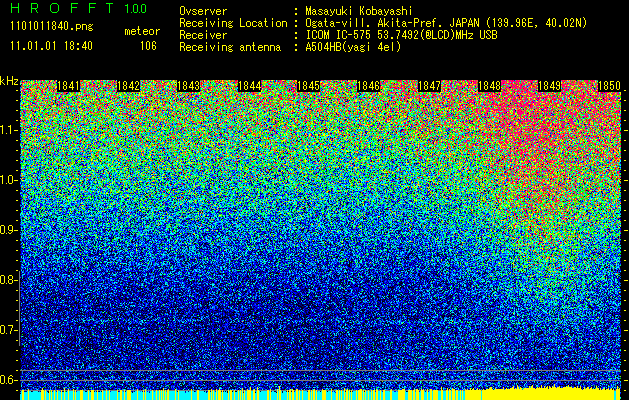This screenshot has width=629, height=400.
Task: Click the 1843 time marker
Action: (189, 86)
